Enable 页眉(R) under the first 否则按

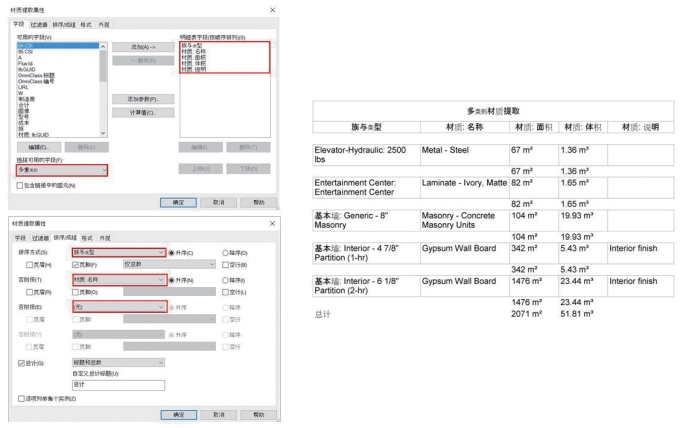pyautogui.click(x=29, y=292)
